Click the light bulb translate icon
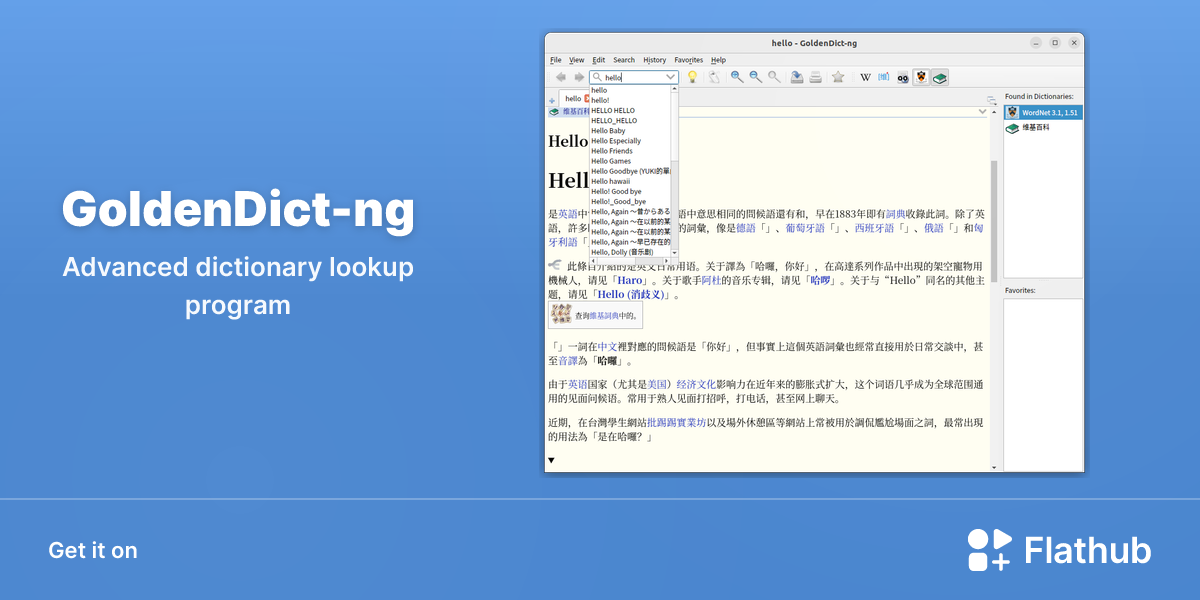The height and width of the screenshot is (600, 1200). tap(692, 77)
